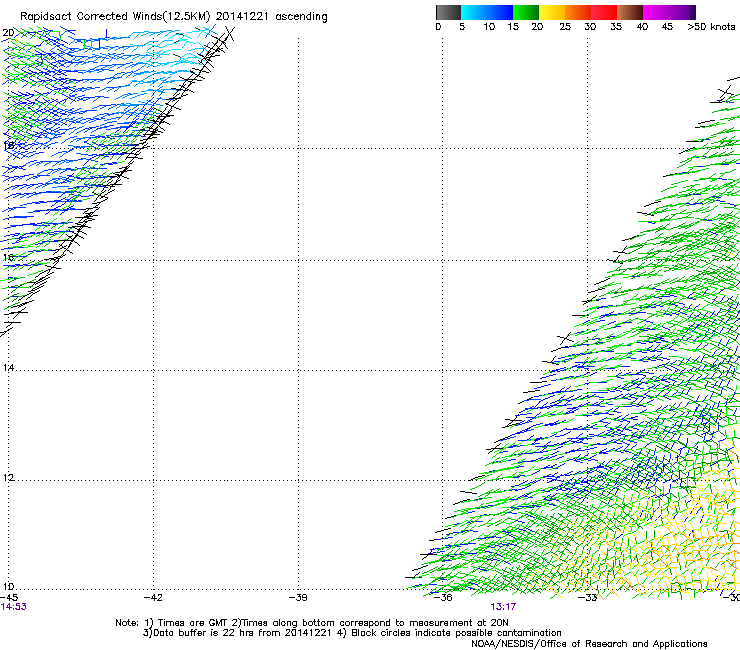Click the 'NOAA/NESDIS/Office of Research and Applications' credit

point(589,644)
